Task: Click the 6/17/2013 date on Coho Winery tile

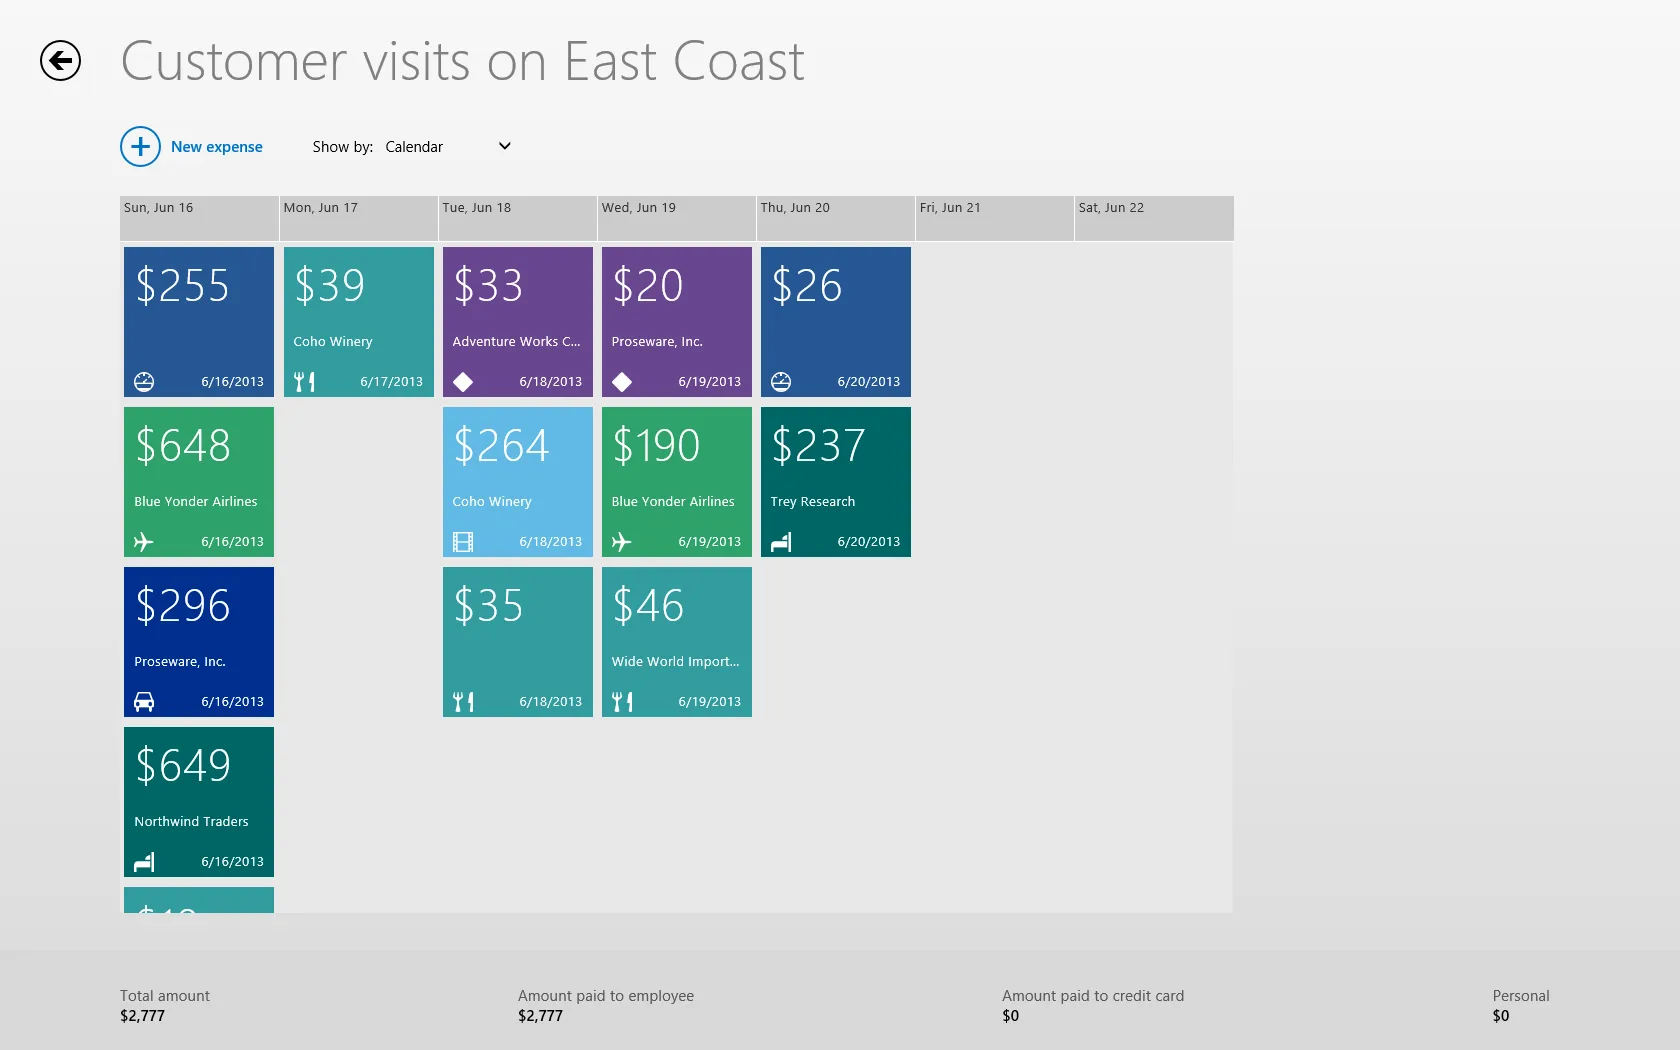Action: 392,382
